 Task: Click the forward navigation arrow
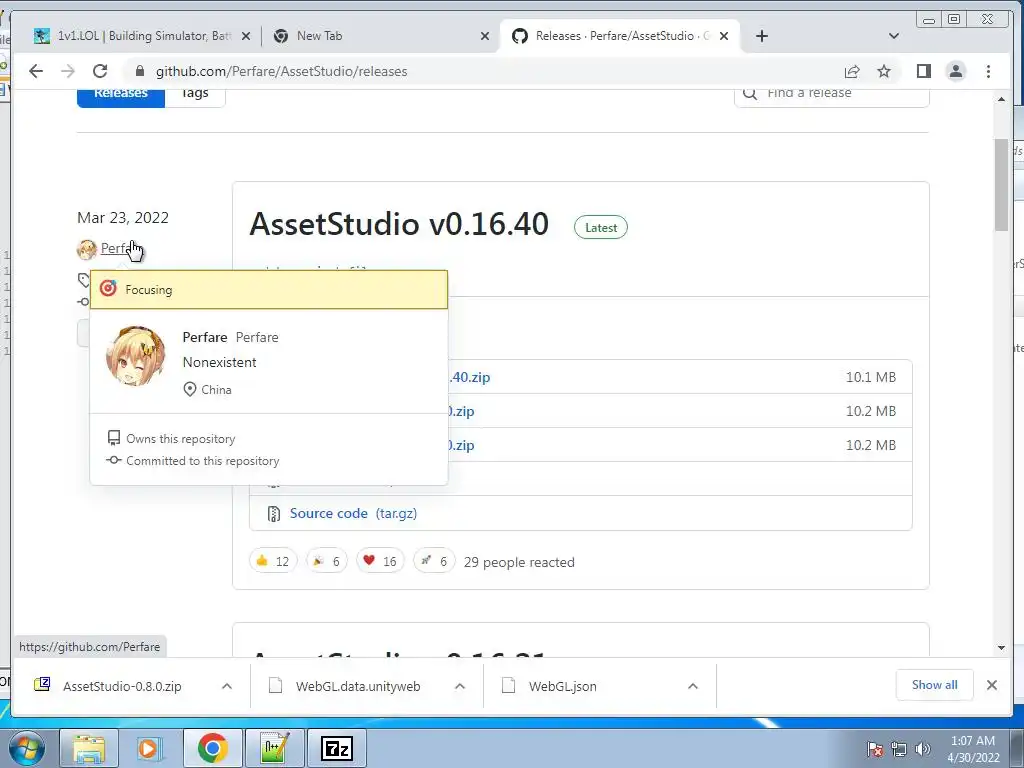68,71
